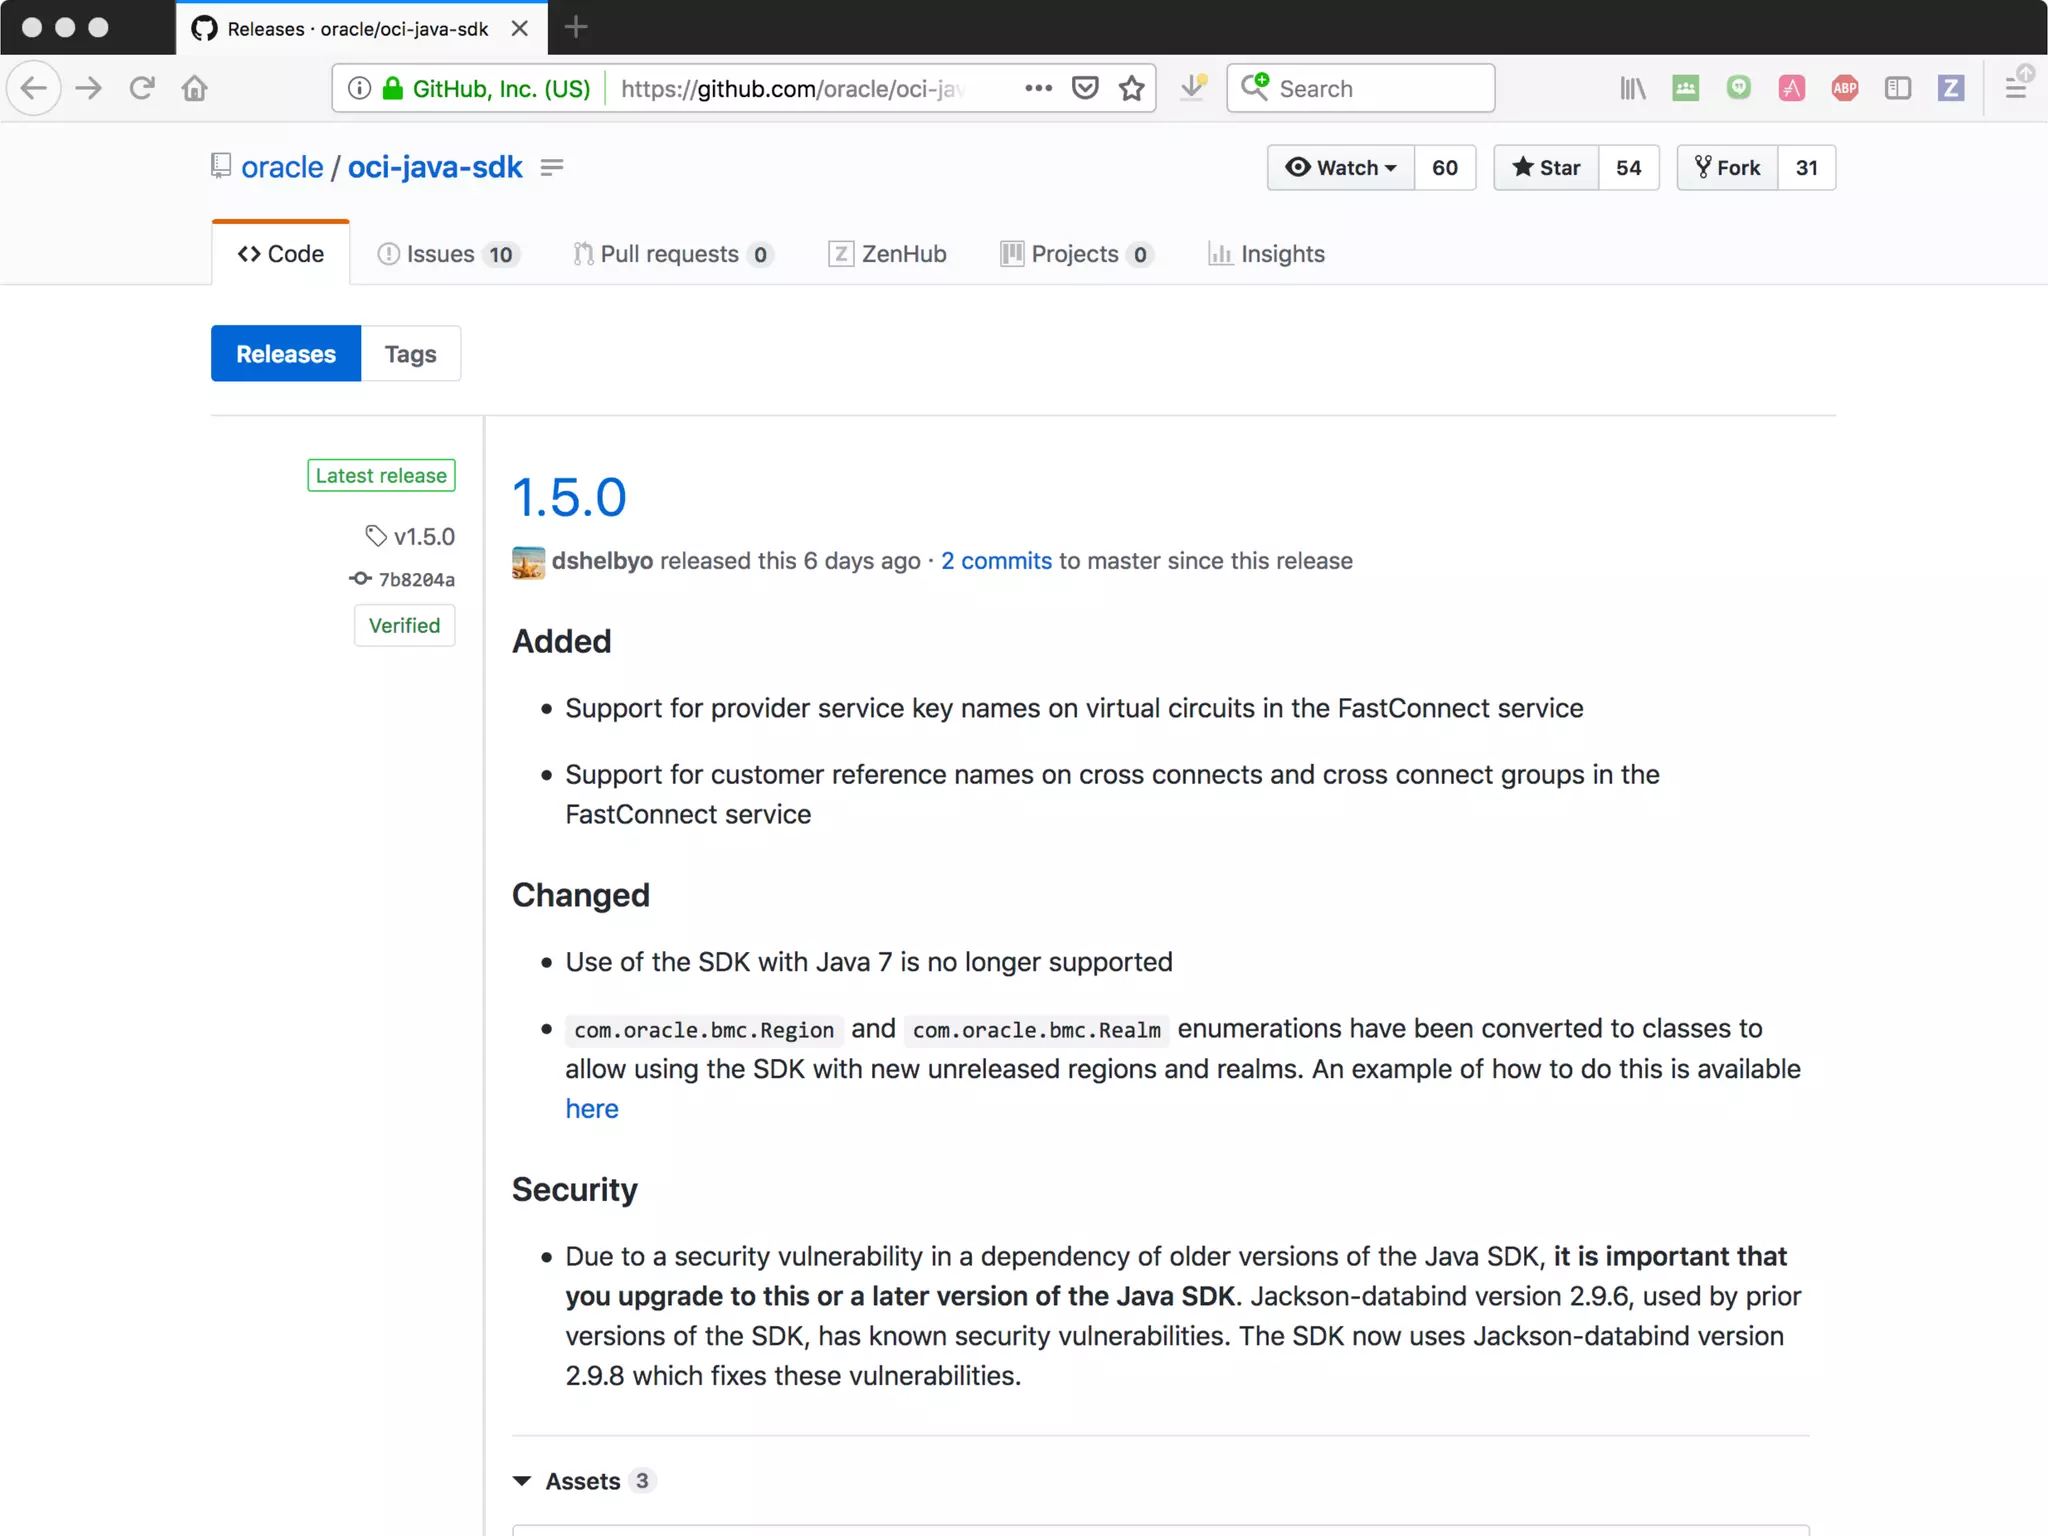Star the oci-java-sdk repository

1546,167
